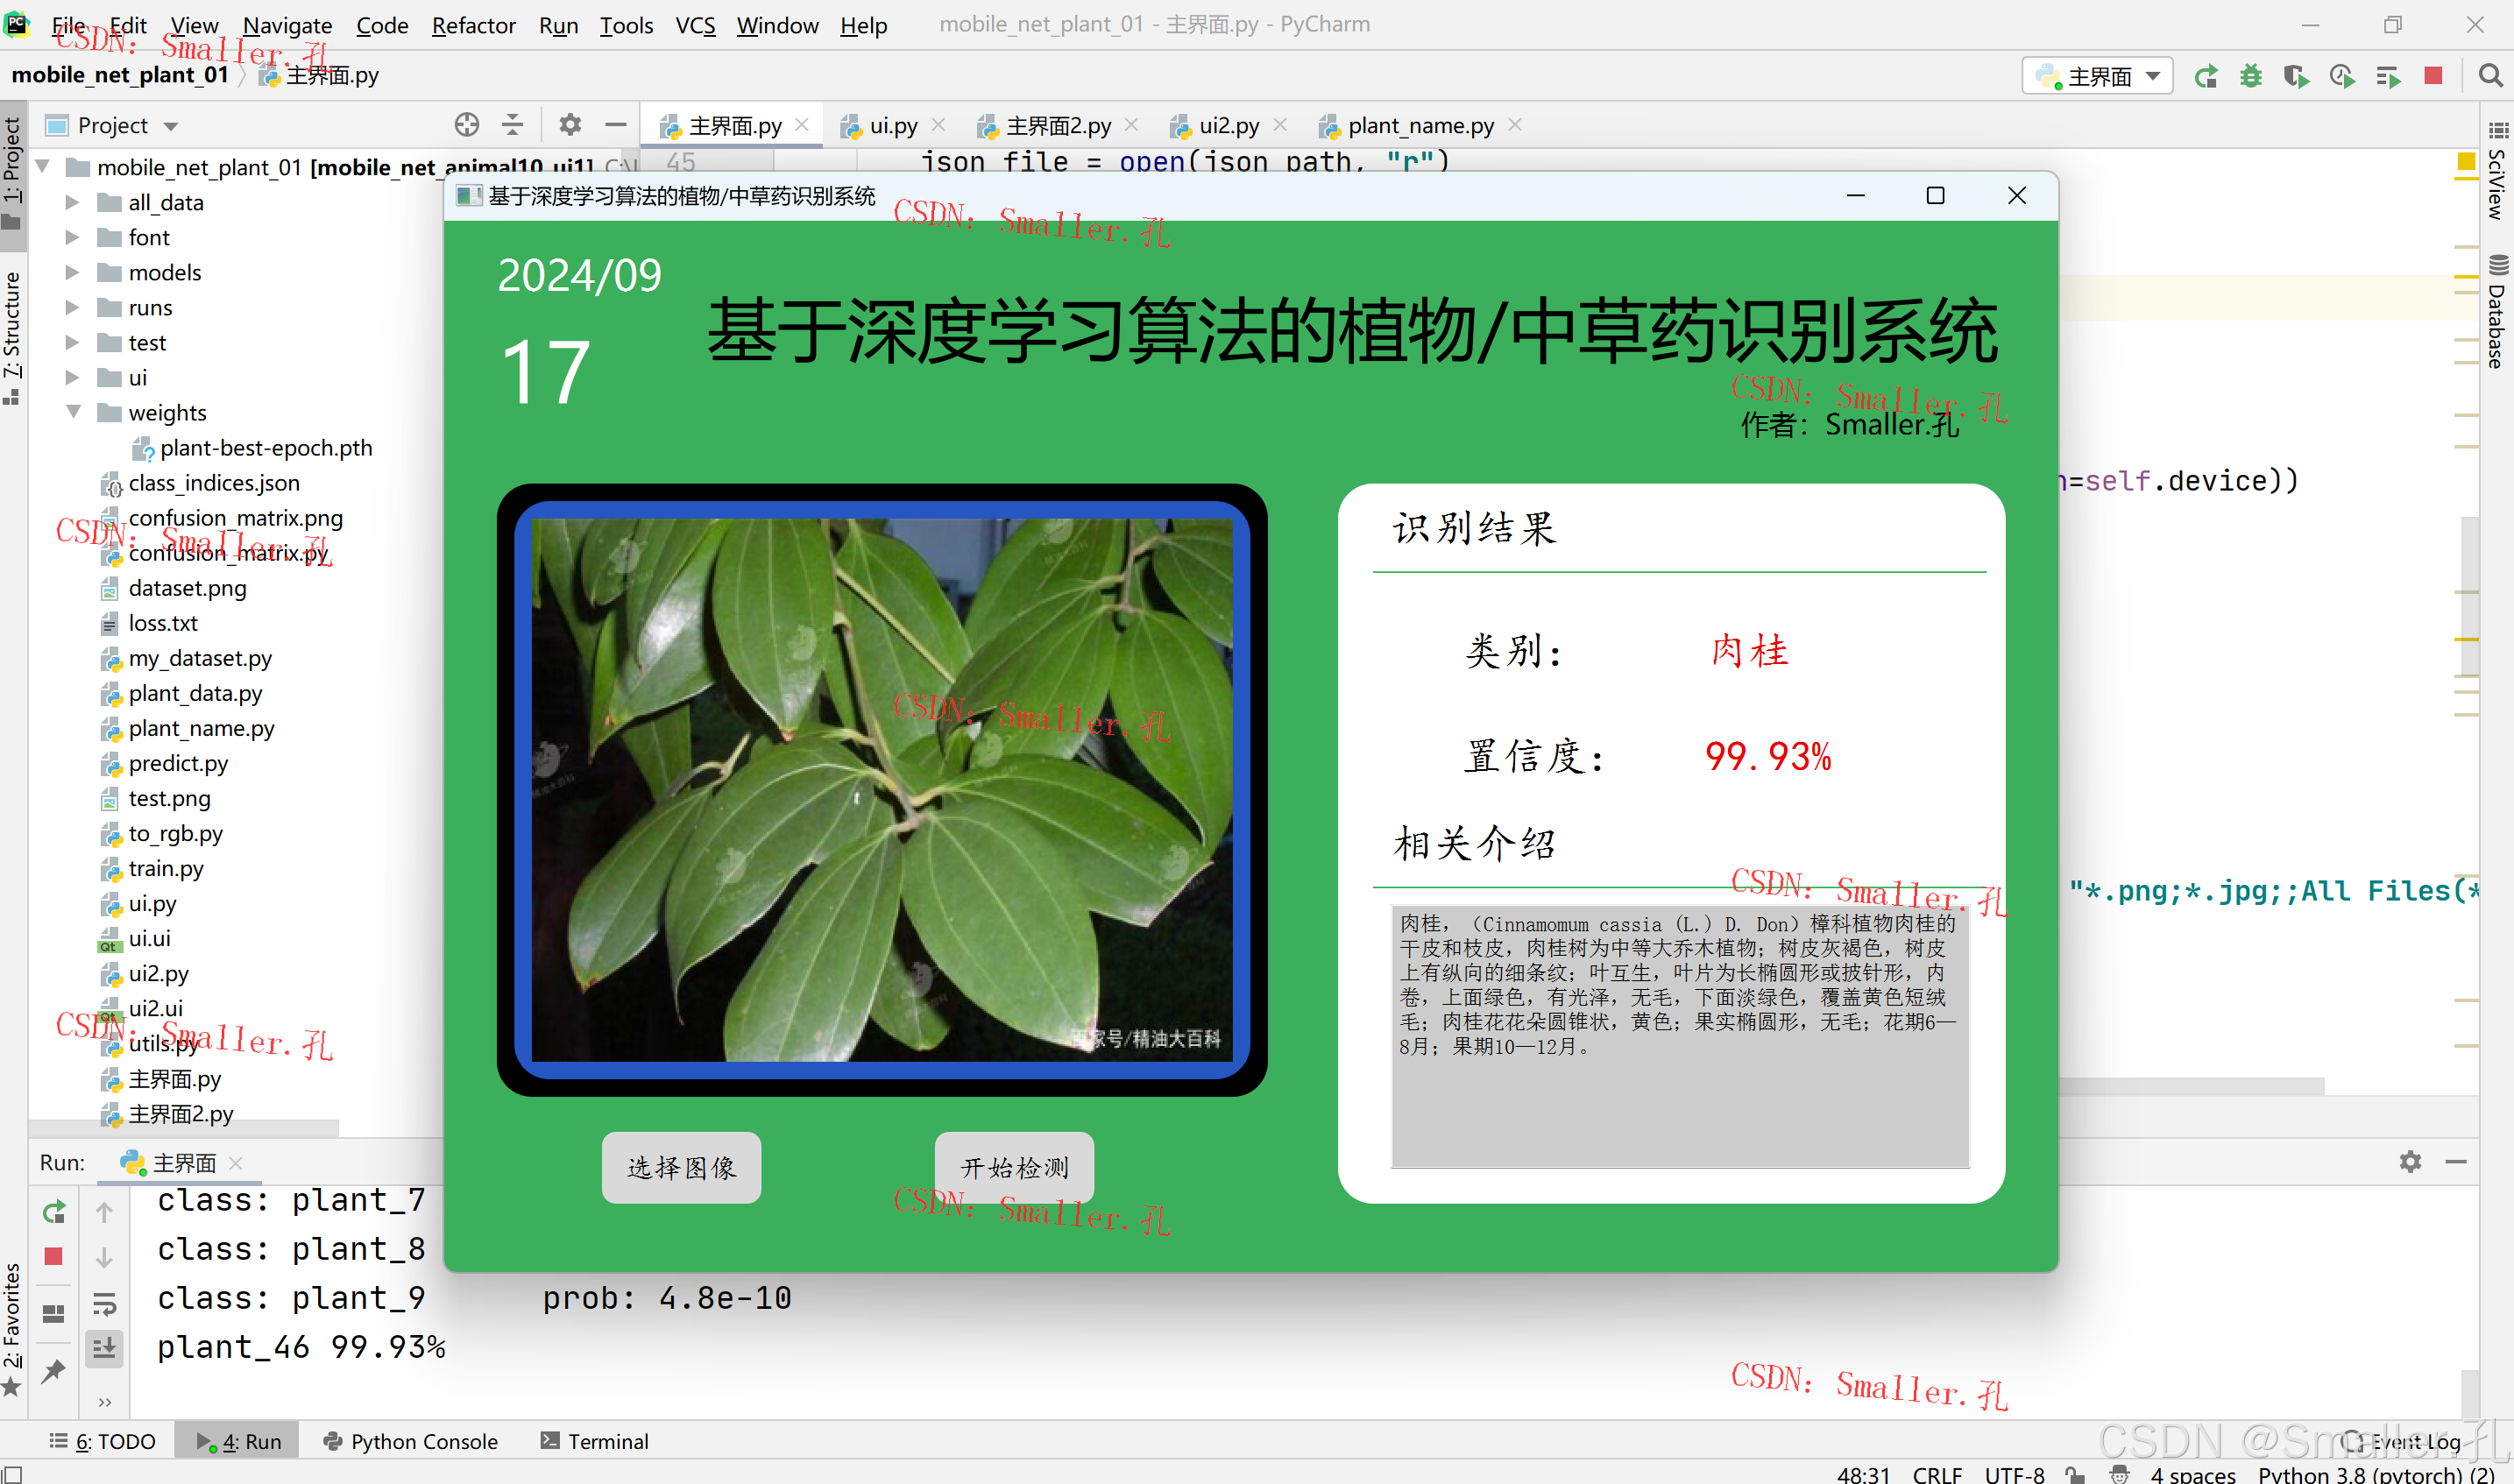Close the 主界面 Run tab
Image resolution: width=2514 pixels, height=1484 pixels.
(x=236, y=1162)
